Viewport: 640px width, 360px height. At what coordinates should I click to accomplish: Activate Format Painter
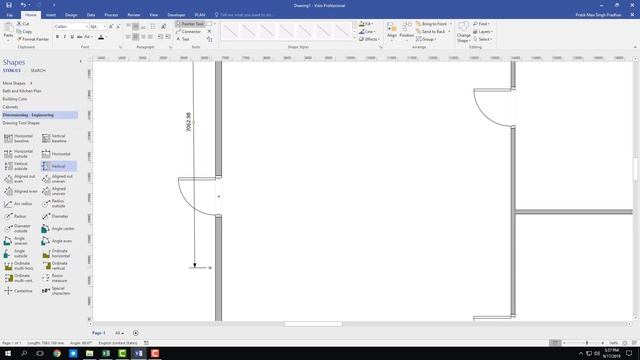coord(33,39)
